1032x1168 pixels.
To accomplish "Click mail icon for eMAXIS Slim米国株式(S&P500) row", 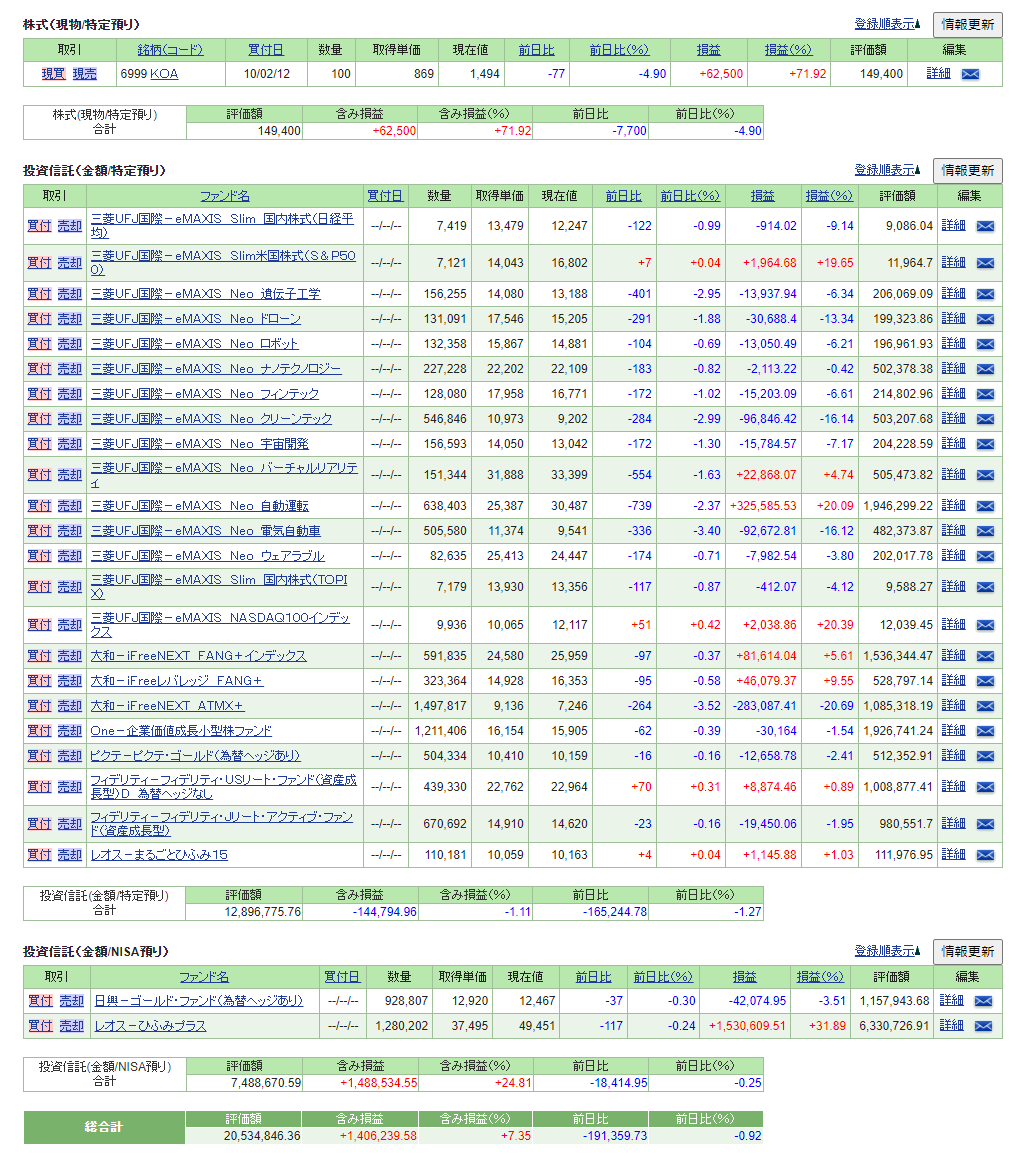I will [x=985, y=263].
